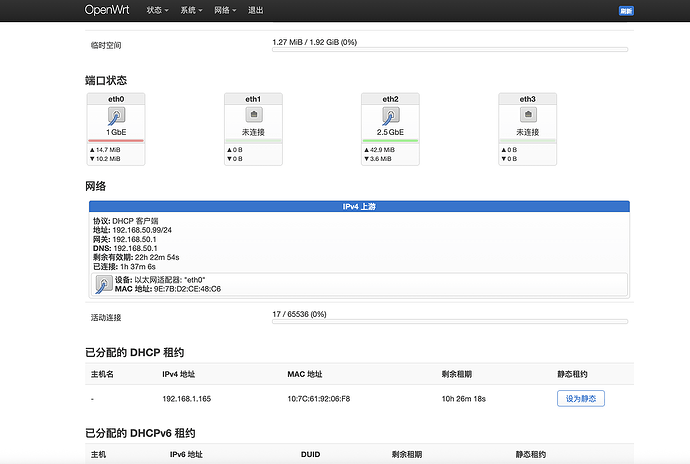Open the 系统 dropdown menu
This screenshot has width=690, height=464.
tap(192, 10)
